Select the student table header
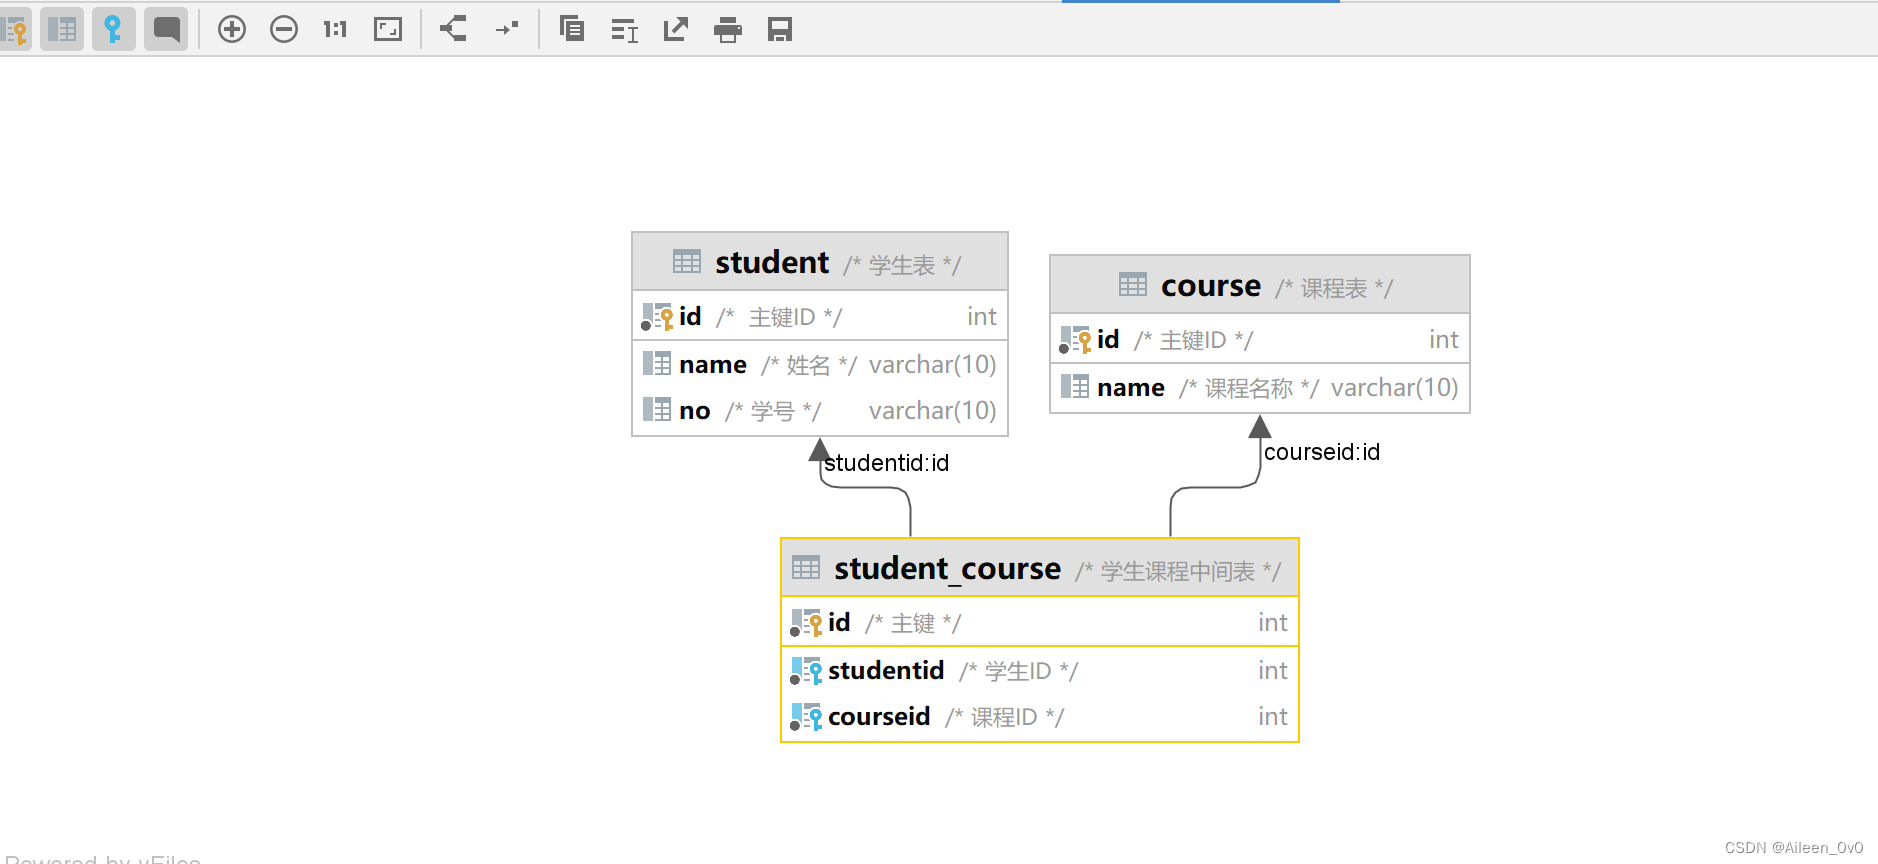Image resolution: width=1878 pixels, height=864 pixels. click(x=820, y=262)
